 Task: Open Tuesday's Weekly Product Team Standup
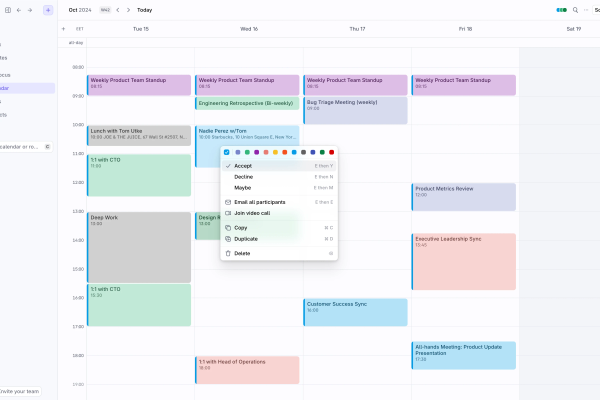tap(139, 85)
